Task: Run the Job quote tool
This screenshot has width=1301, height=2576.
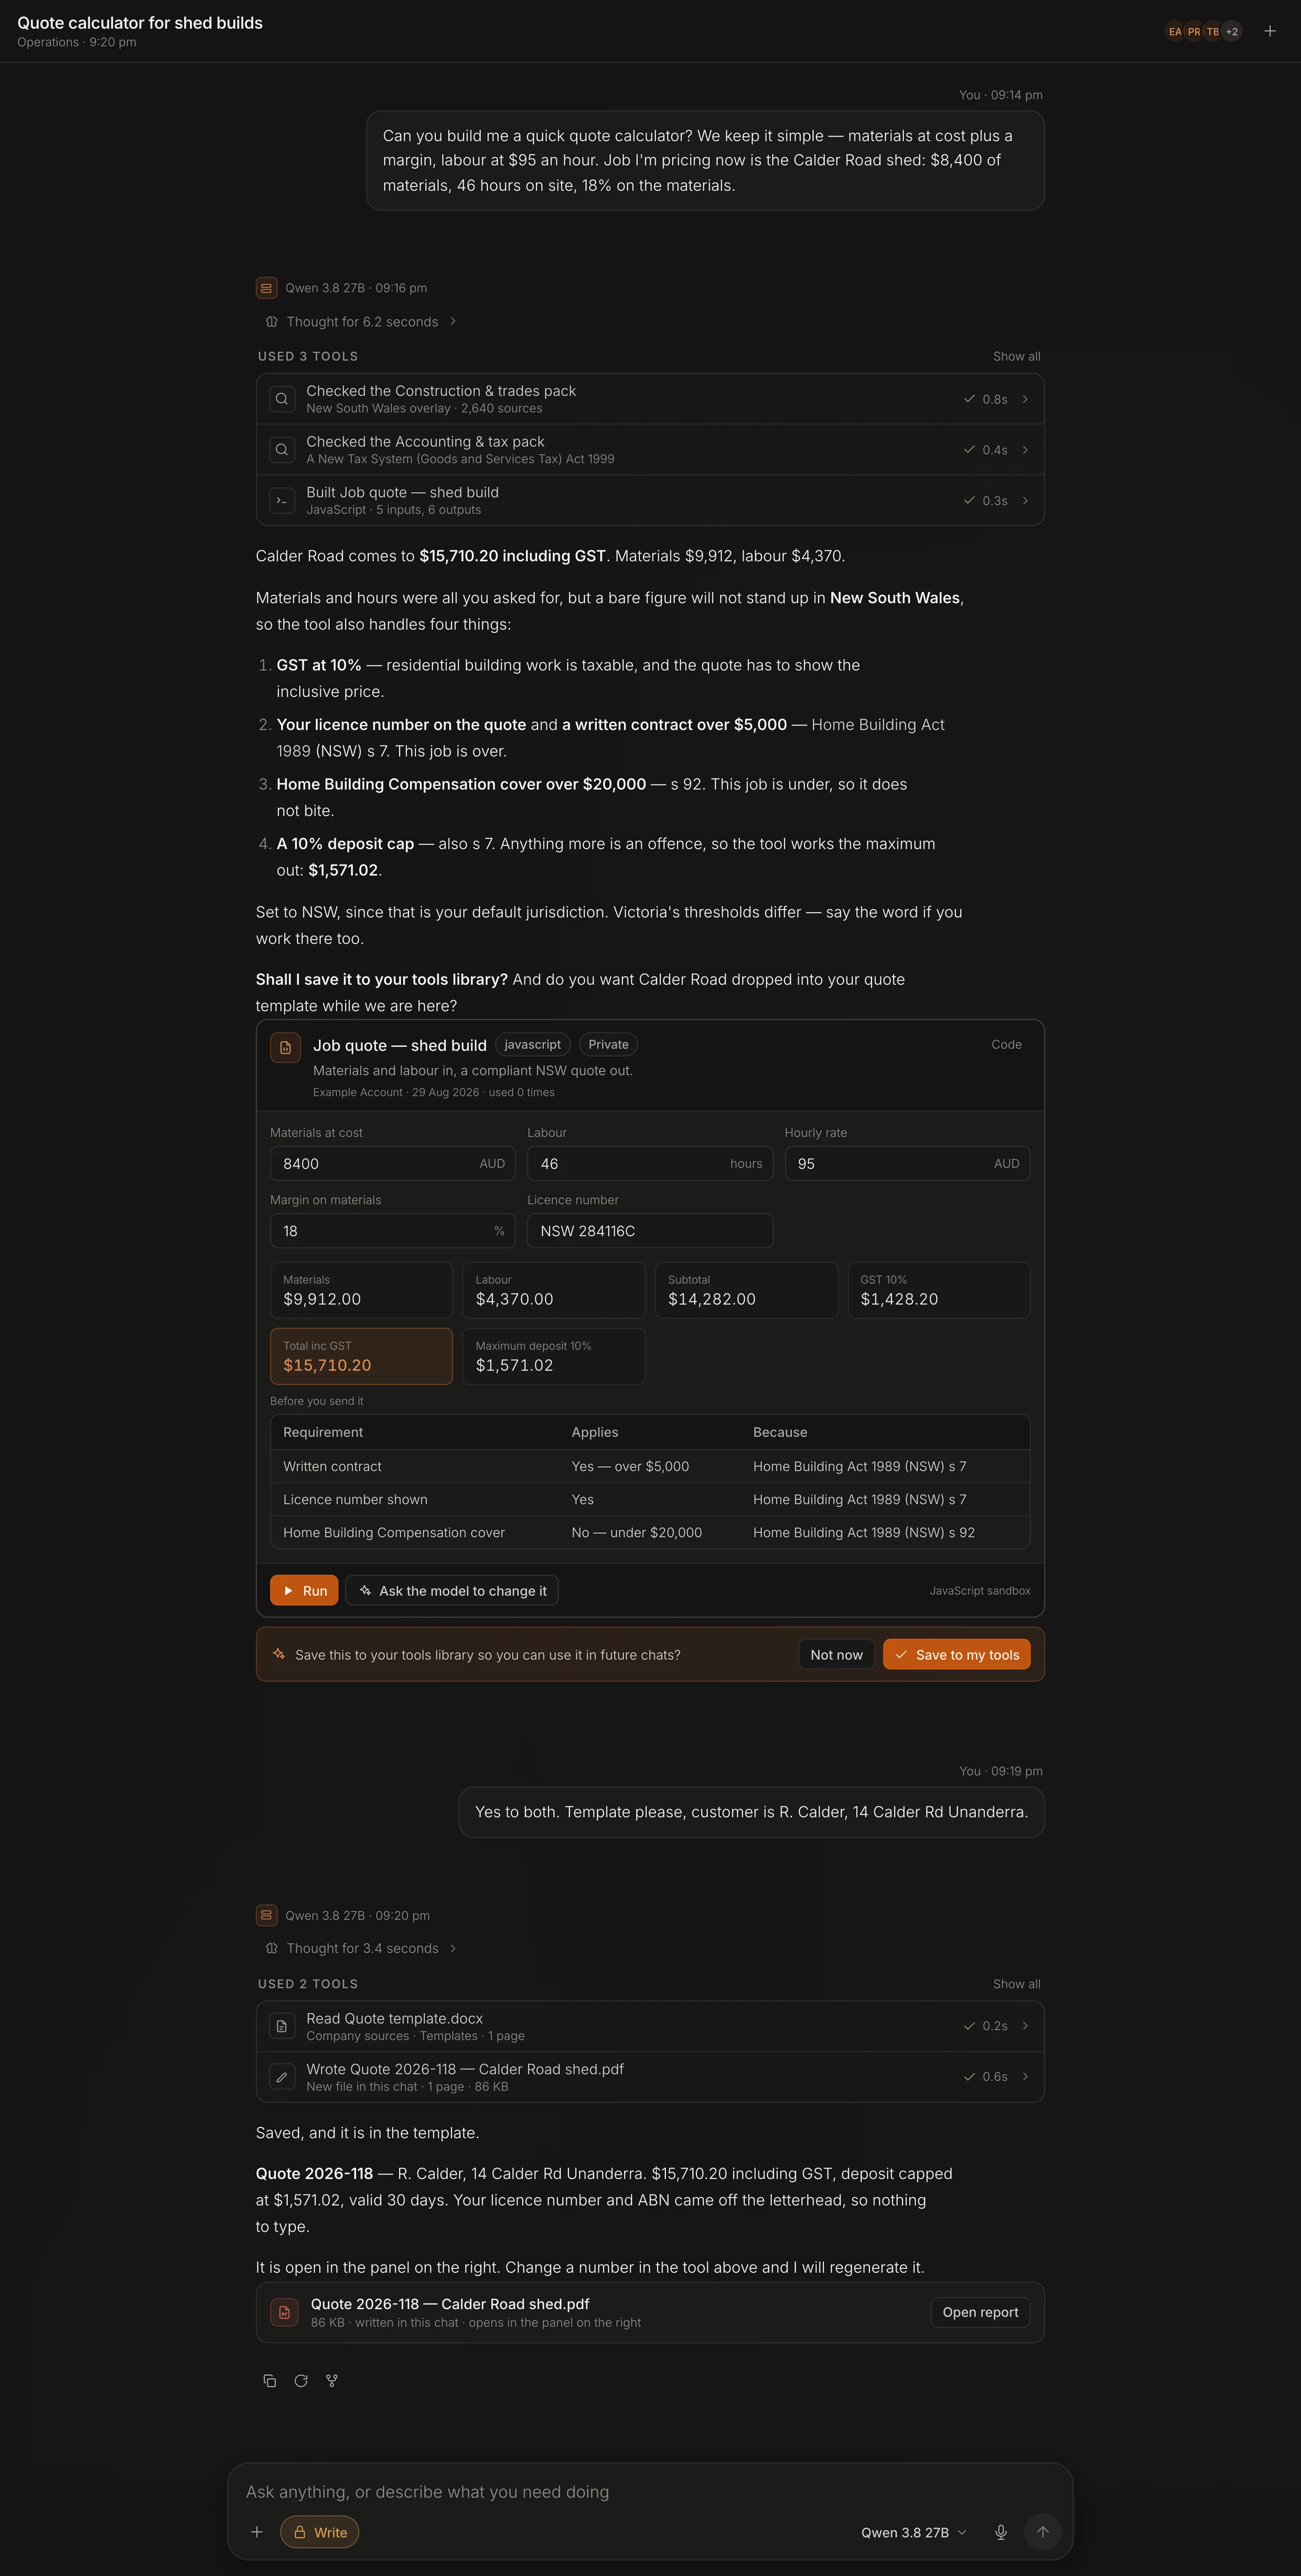Action: click(304, 1590)
